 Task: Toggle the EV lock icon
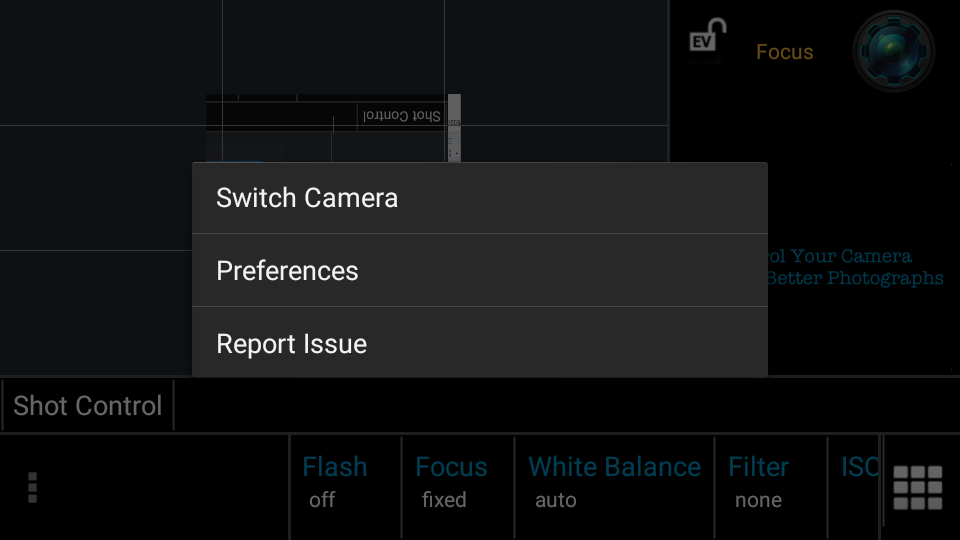[x=708, y=42]
